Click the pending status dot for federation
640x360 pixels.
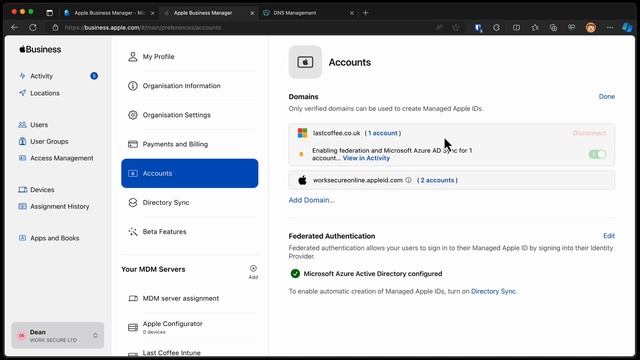click(x=301, y=154)
